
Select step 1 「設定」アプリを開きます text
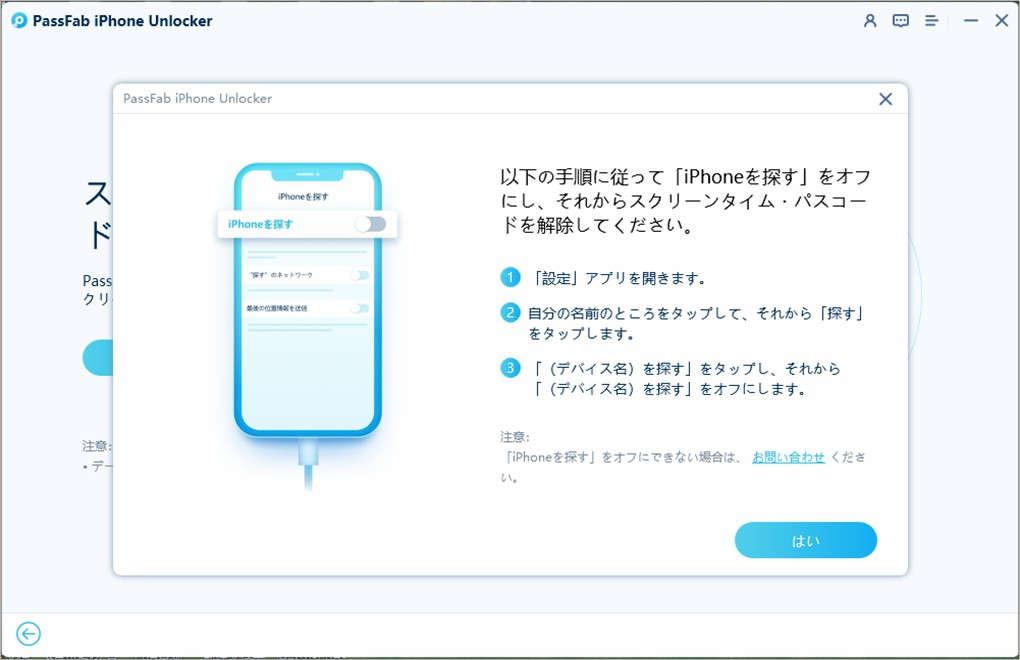tap(618, 278)
